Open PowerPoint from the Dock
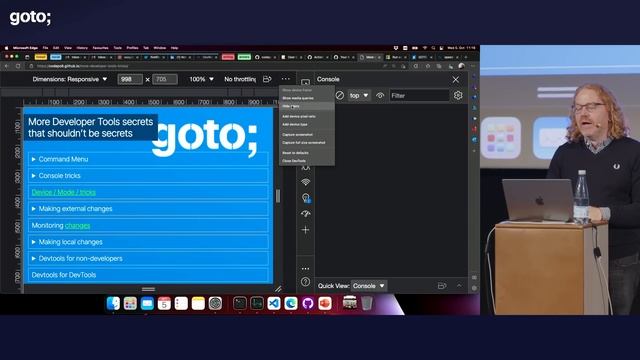 (x=325, y=303)
